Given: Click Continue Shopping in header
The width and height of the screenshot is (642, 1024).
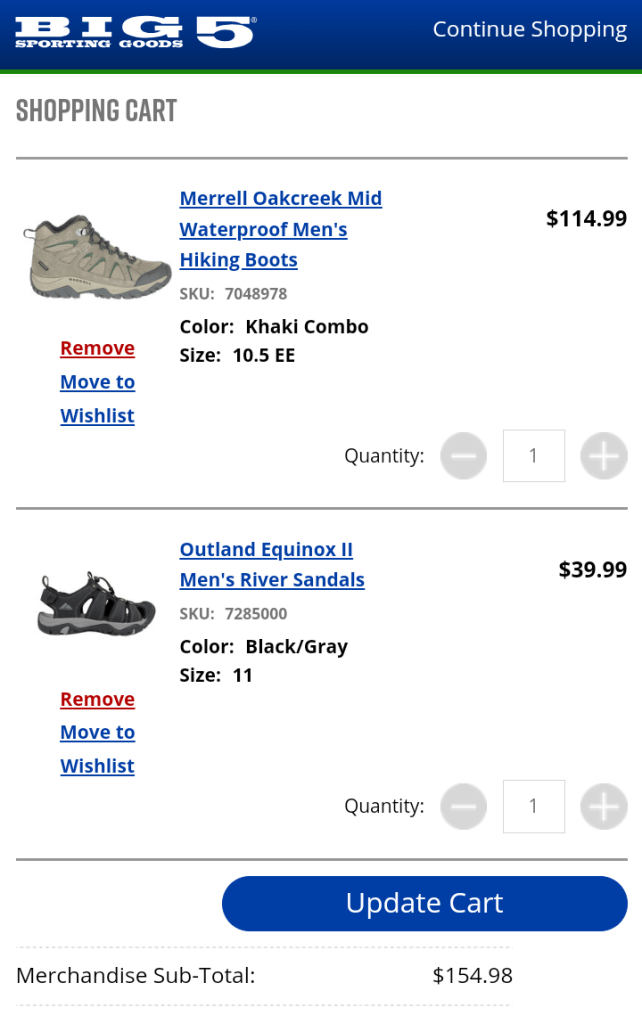Looking at the screenshot, I should [529, 30].
